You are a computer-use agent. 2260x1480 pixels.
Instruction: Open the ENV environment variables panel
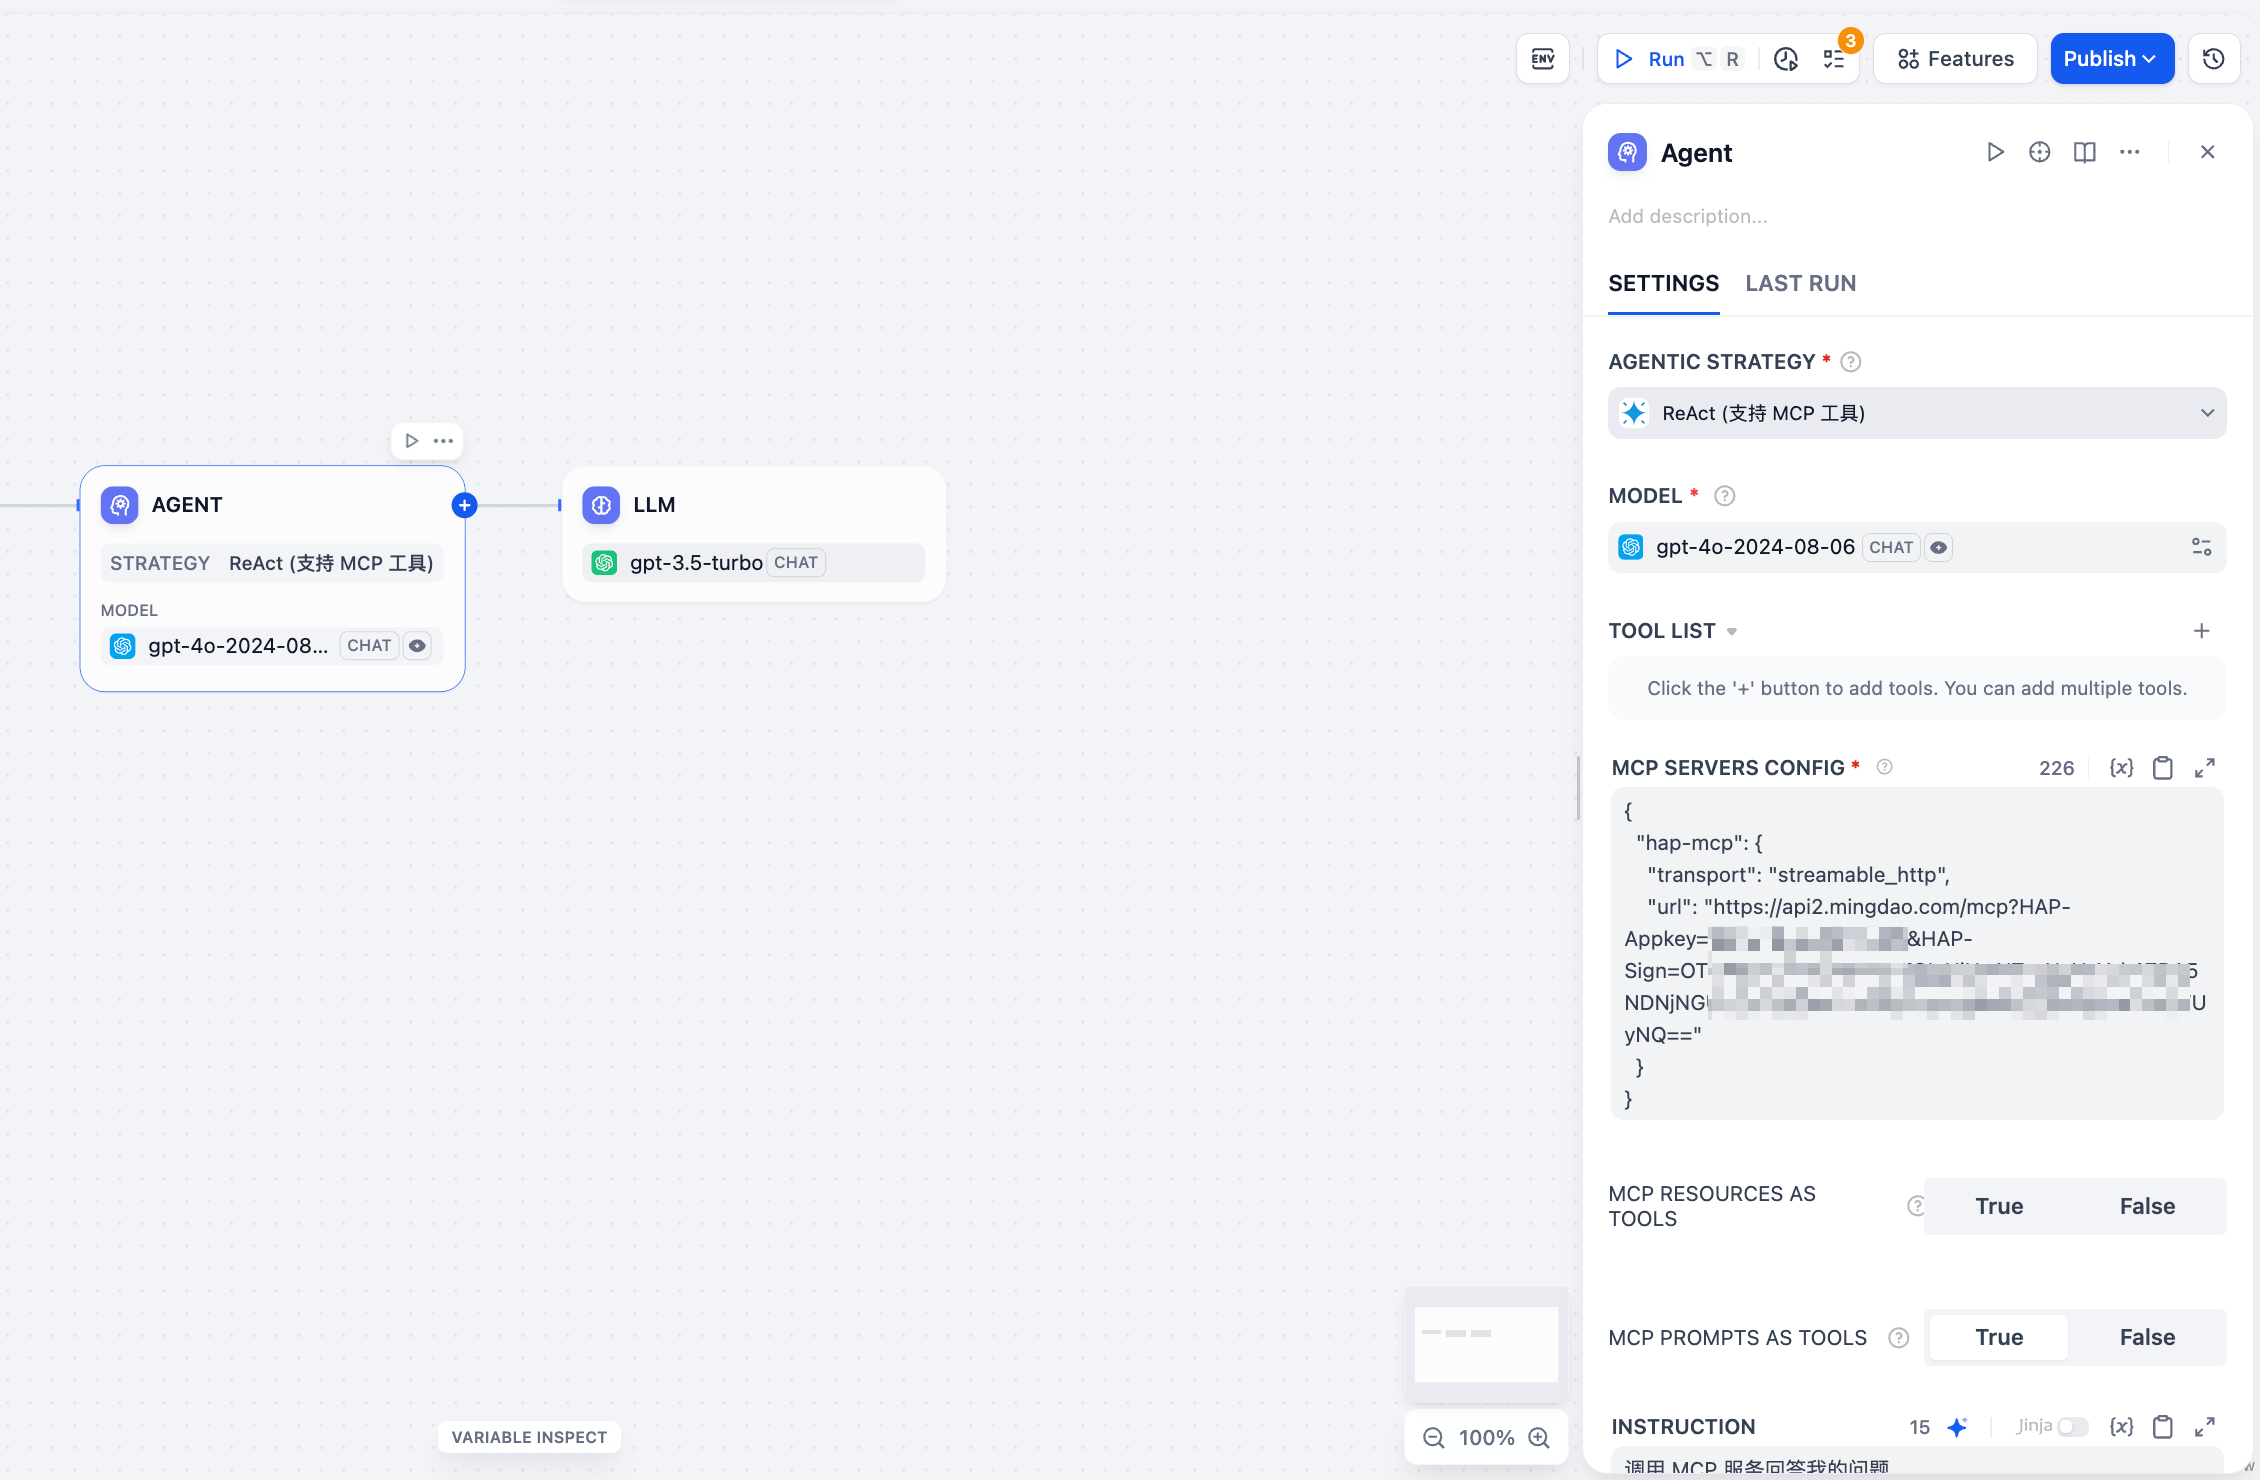(1542, 59)
